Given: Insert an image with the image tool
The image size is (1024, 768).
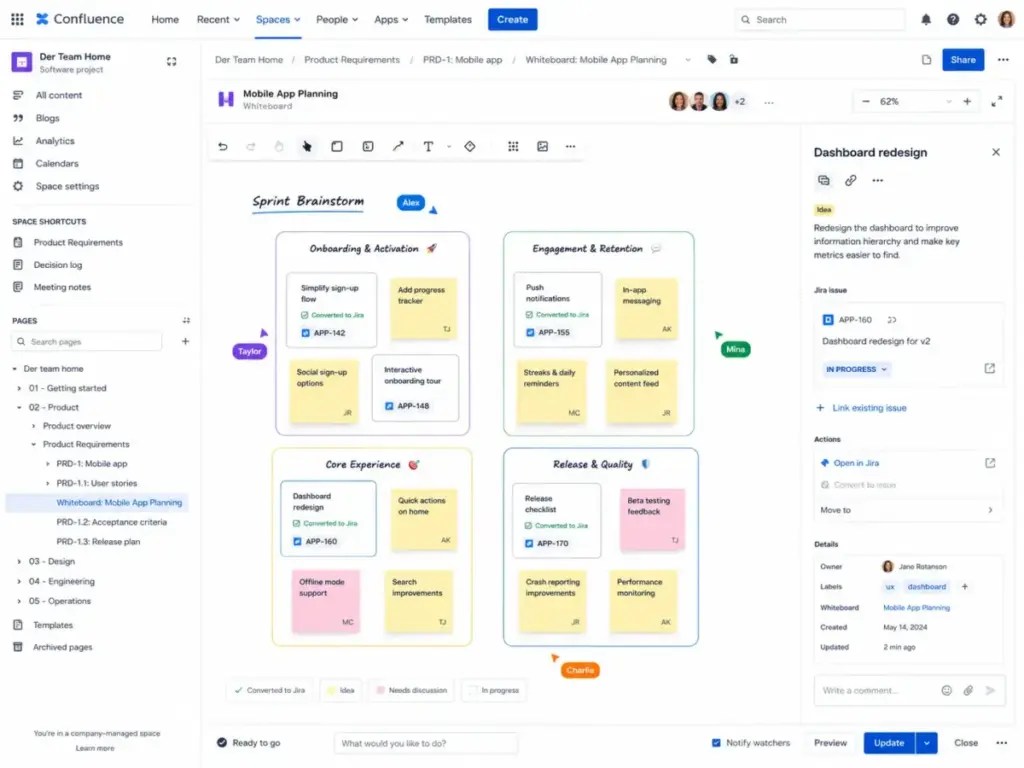Looking at the screenshot, I should click(x=542, y=146).
